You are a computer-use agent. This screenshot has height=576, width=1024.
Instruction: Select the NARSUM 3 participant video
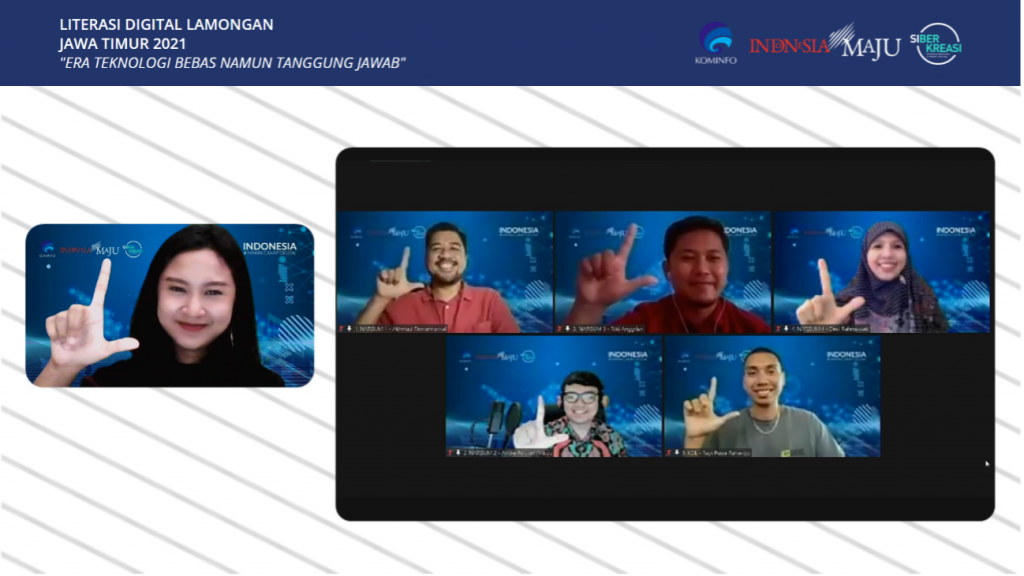point(662,271)
